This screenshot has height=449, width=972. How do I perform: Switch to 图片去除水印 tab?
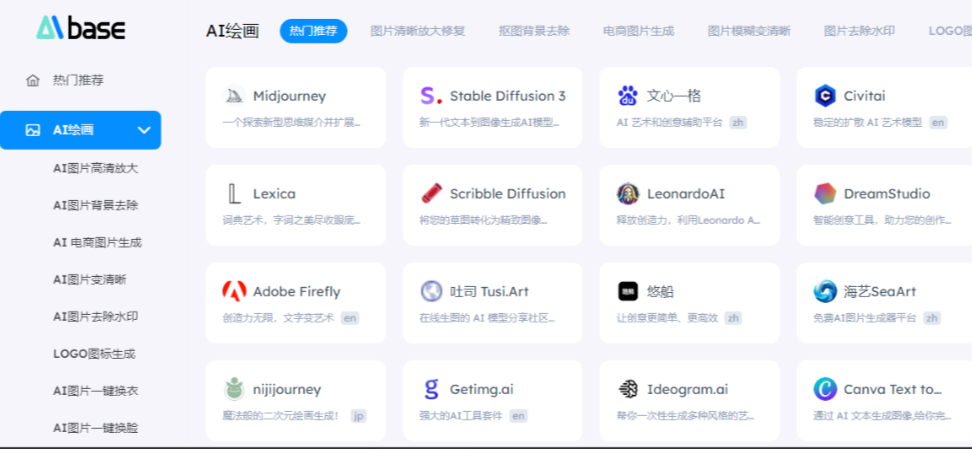click(x=859, y=31)
